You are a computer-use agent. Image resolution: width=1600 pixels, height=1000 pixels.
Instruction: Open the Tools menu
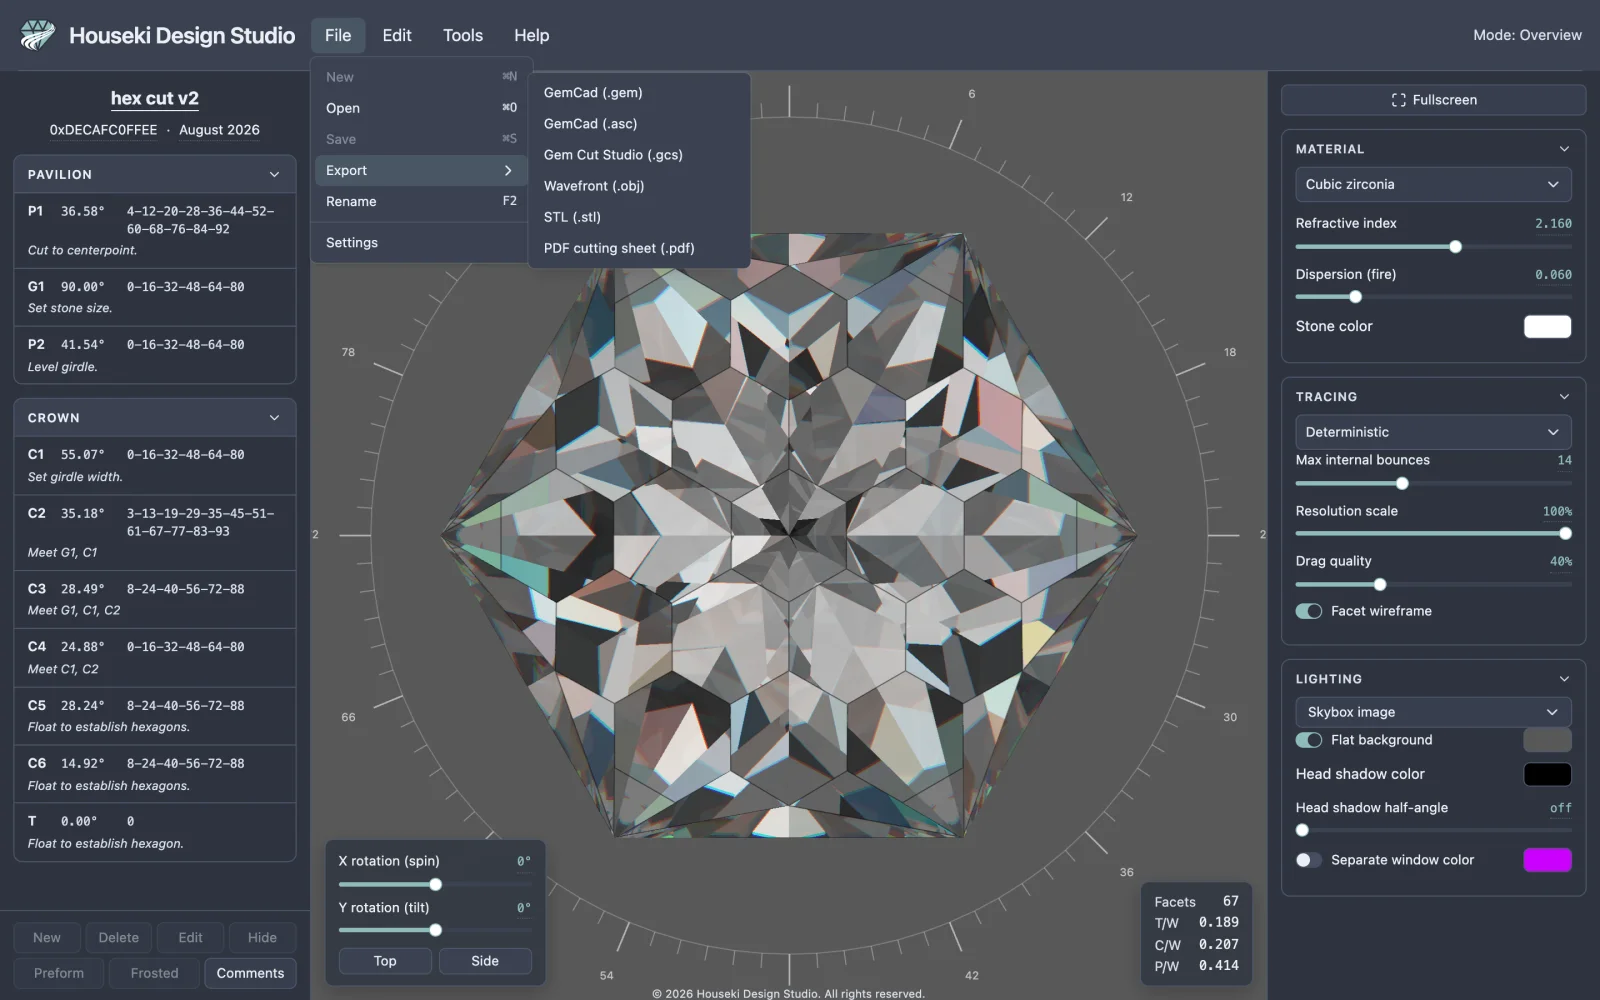point(463,35)
